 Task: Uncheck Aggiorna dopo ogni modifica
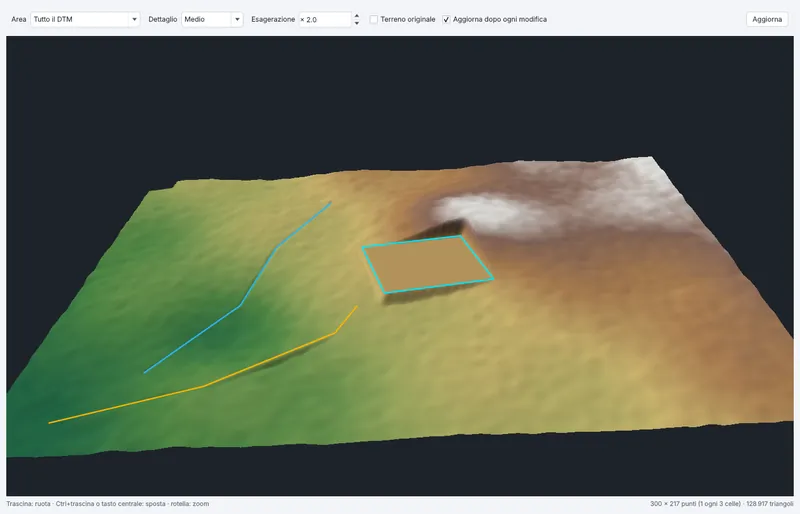click(x=446, y=19)
